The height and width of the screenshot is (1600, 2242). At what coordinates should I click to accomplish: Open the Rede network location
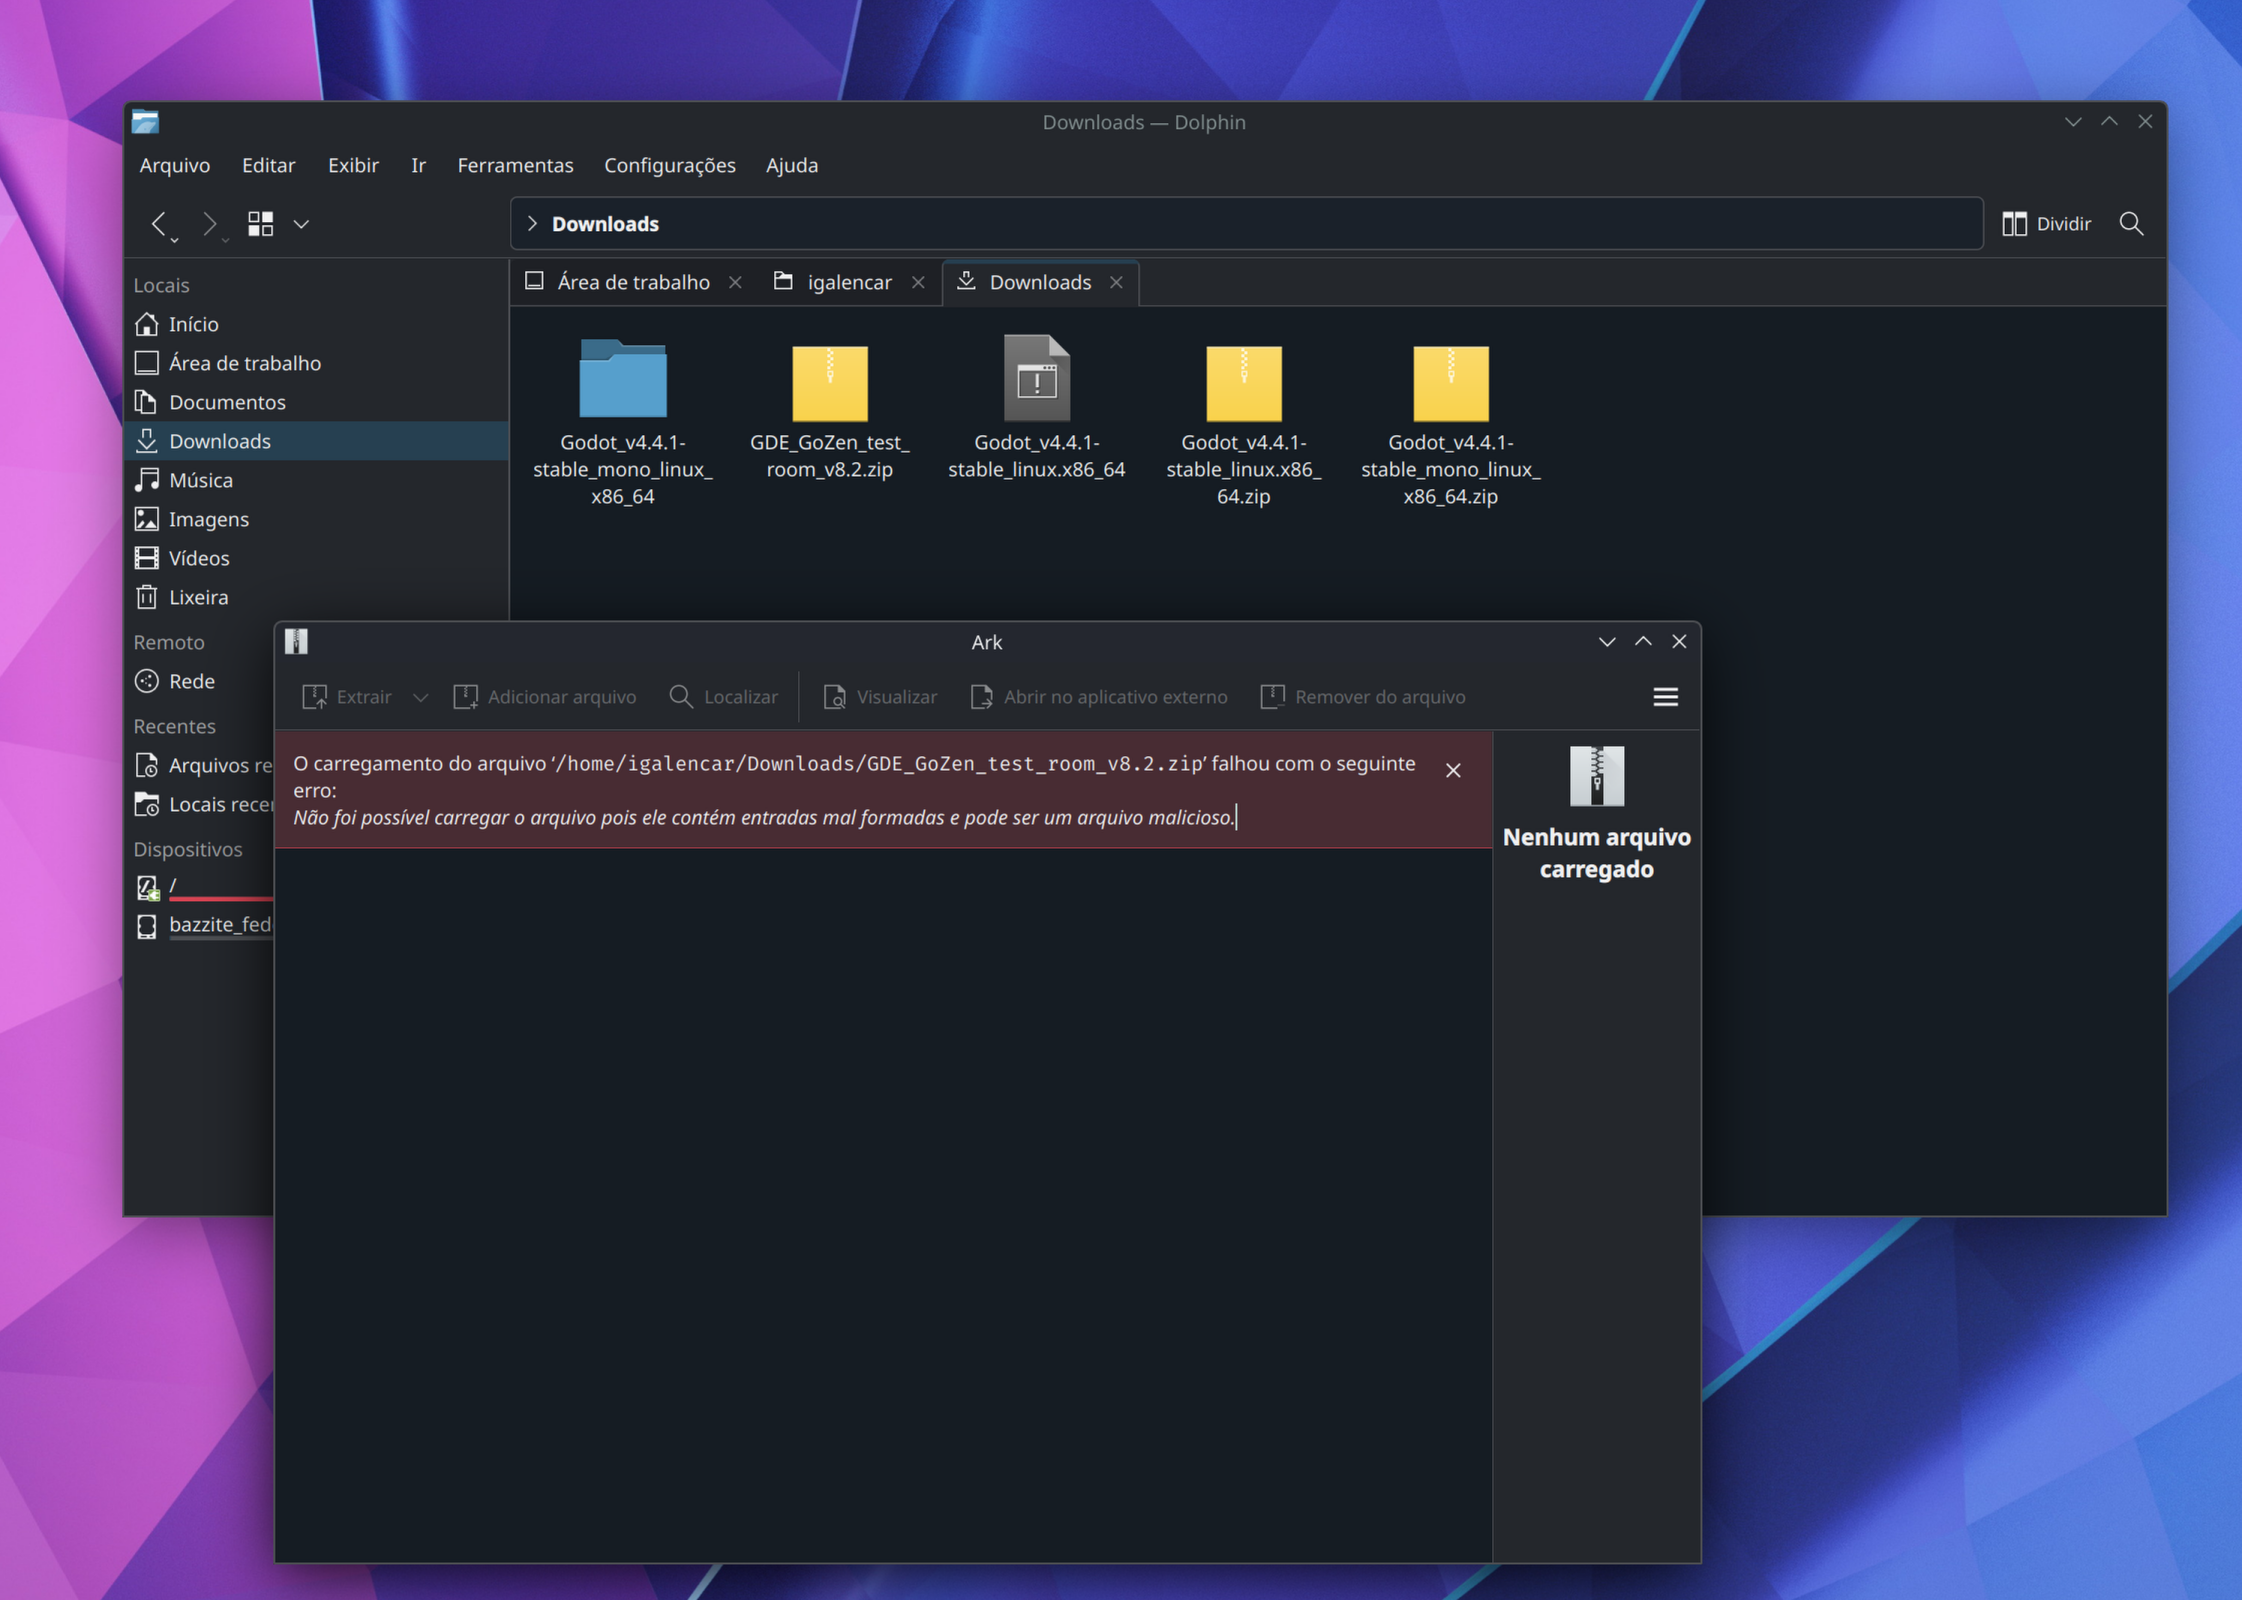pyautogui.click(x=191, y=681)
